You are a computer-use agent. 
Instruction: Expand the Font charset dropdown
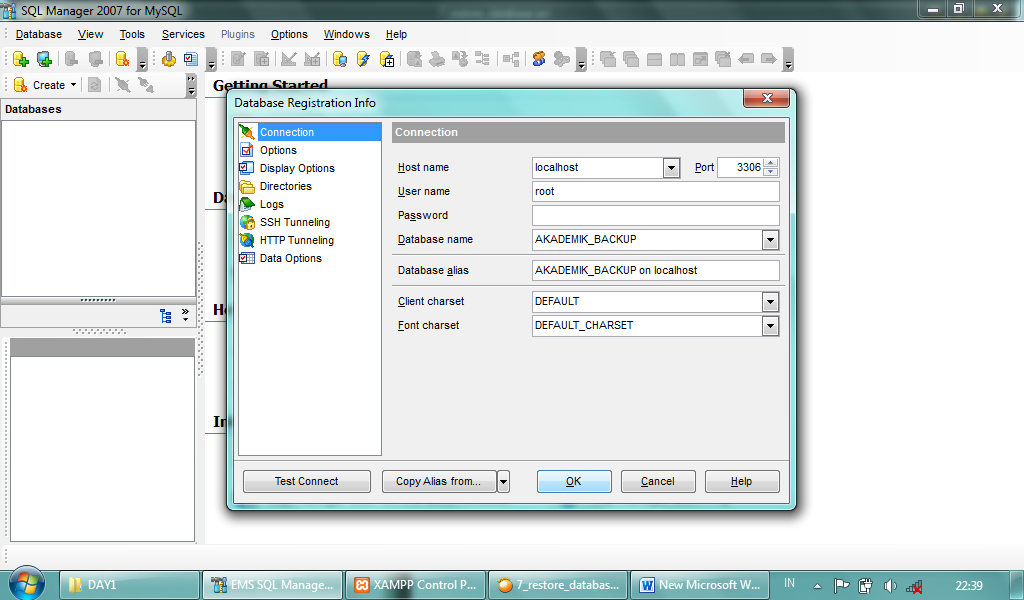point(771,326)
